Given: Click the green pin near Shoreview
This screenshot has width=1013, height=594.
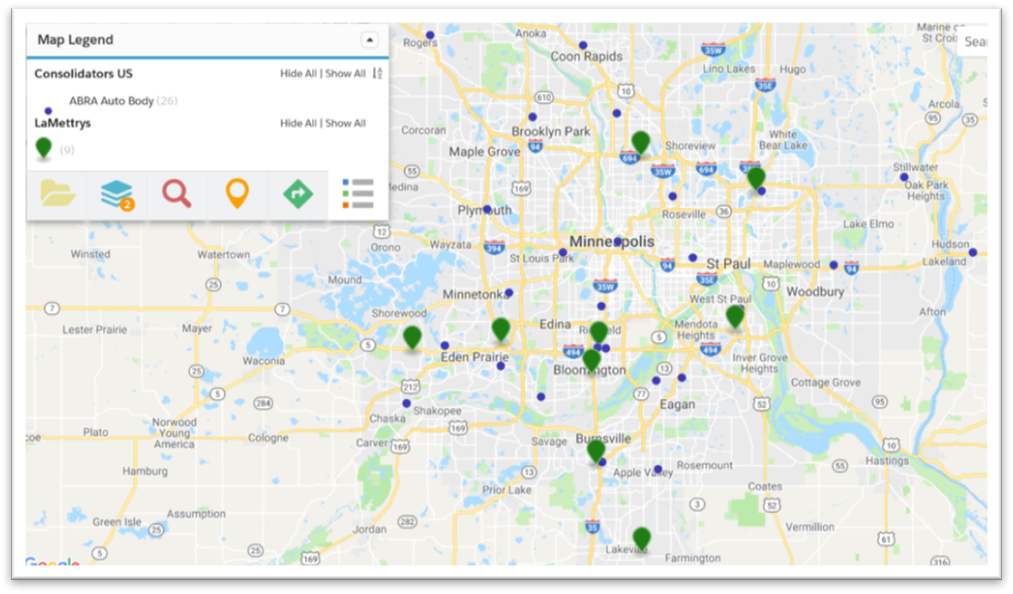Looking at the screenshot, I should pos(640,142).
